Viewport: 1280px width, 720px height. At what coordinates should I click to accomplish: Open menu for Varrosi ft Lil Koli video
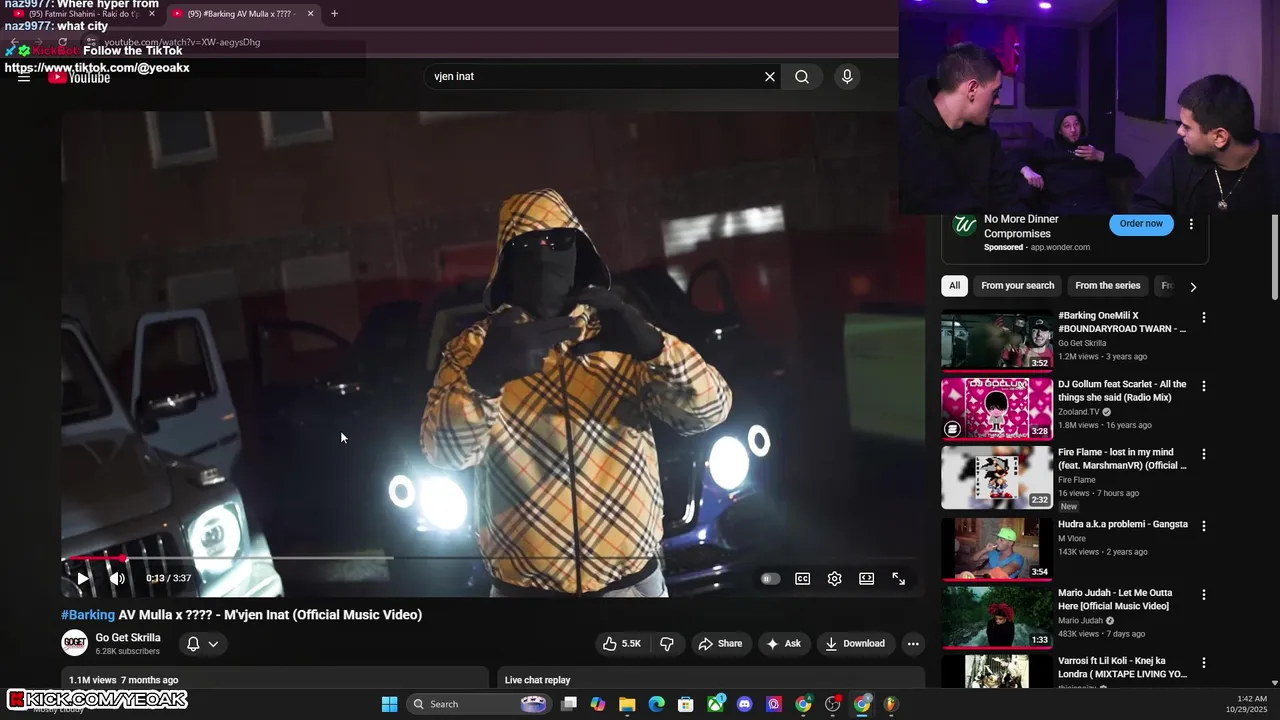coord(1204,663)
